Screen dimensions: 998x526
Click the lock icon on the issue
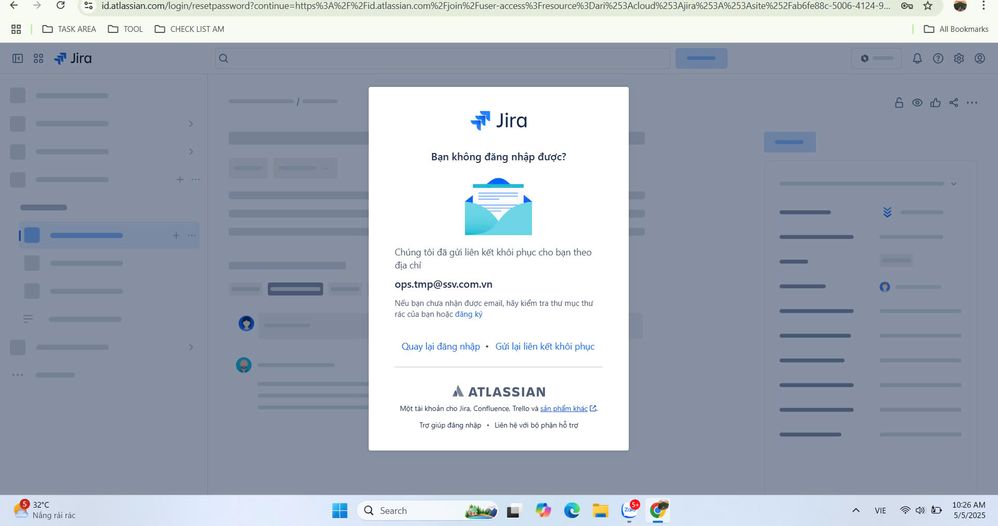(x=899, y=103)
